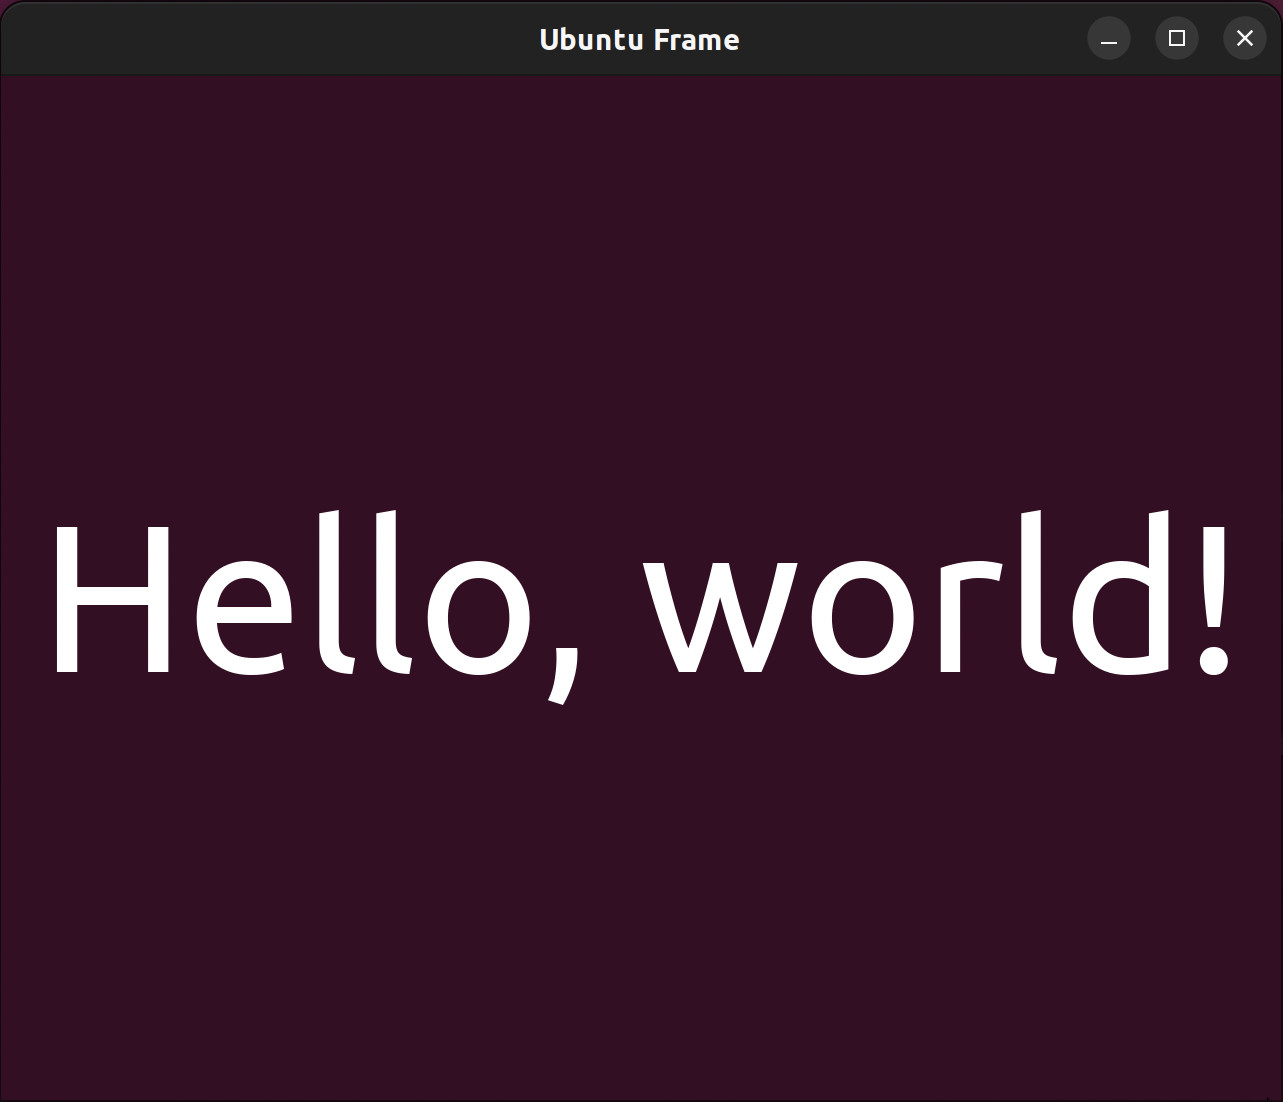Click the X symbol in the title bar
The height and width of the screenshot is (1102, 1286).
tap(1244, 38)
